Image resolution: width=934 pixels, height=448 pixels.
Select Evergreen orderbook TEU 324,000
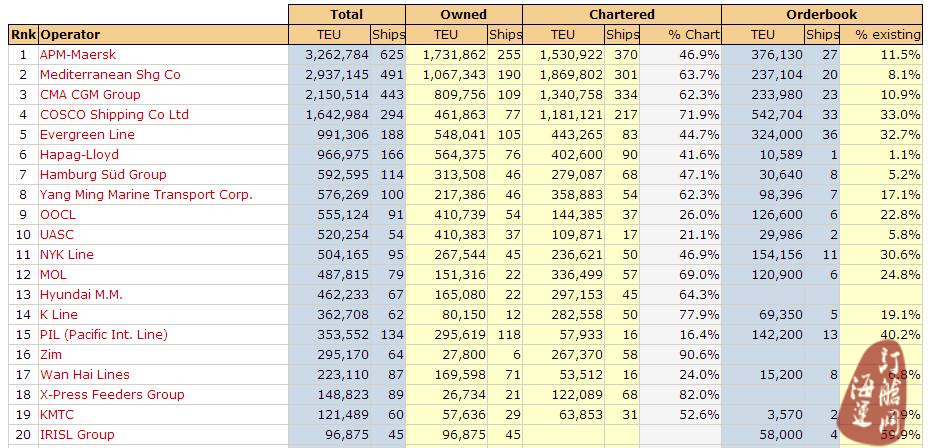pyautogui.click(x=776, y=135)
